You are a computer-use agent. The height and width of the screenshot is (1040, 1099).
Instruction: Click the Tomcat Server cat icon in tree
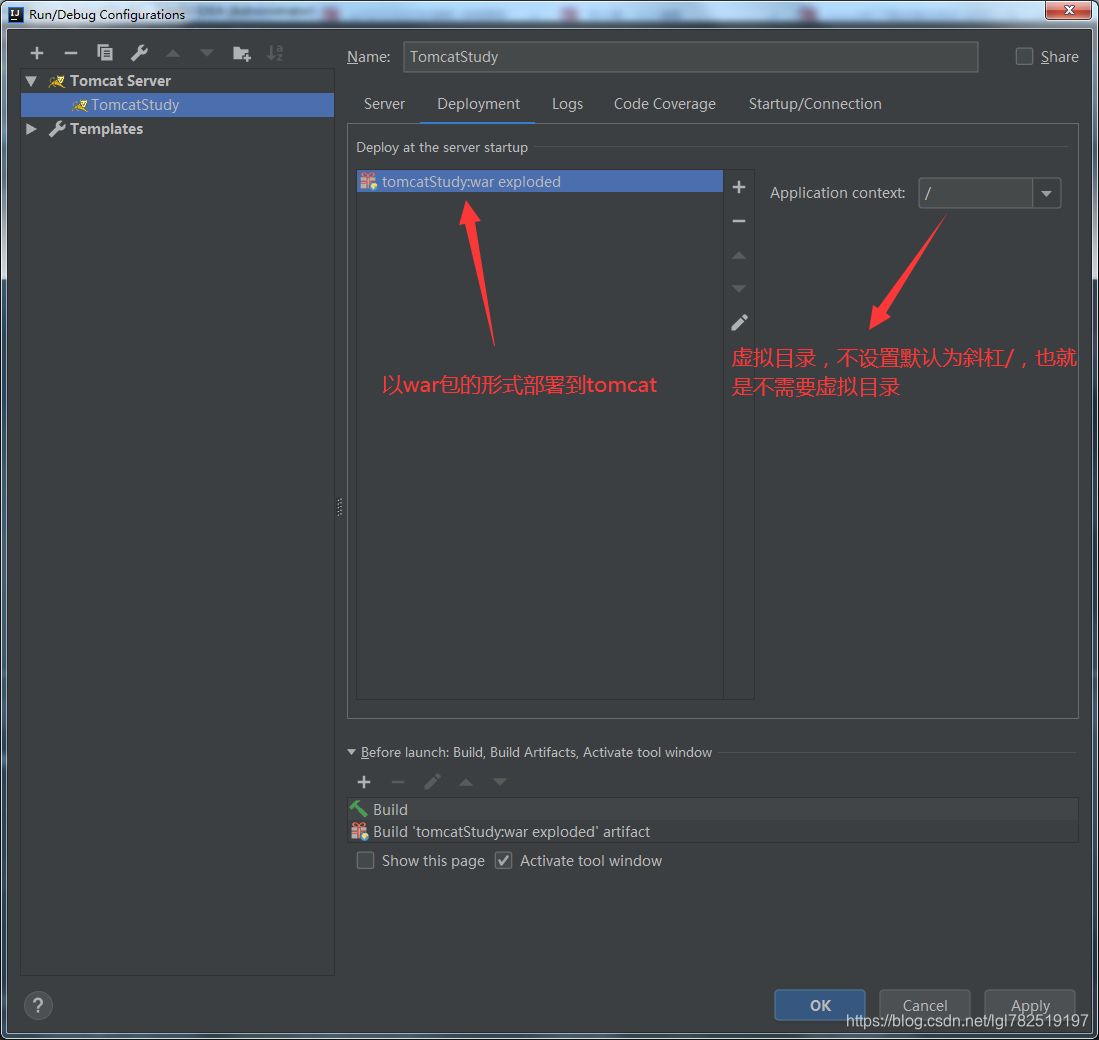tap(57, 81)
